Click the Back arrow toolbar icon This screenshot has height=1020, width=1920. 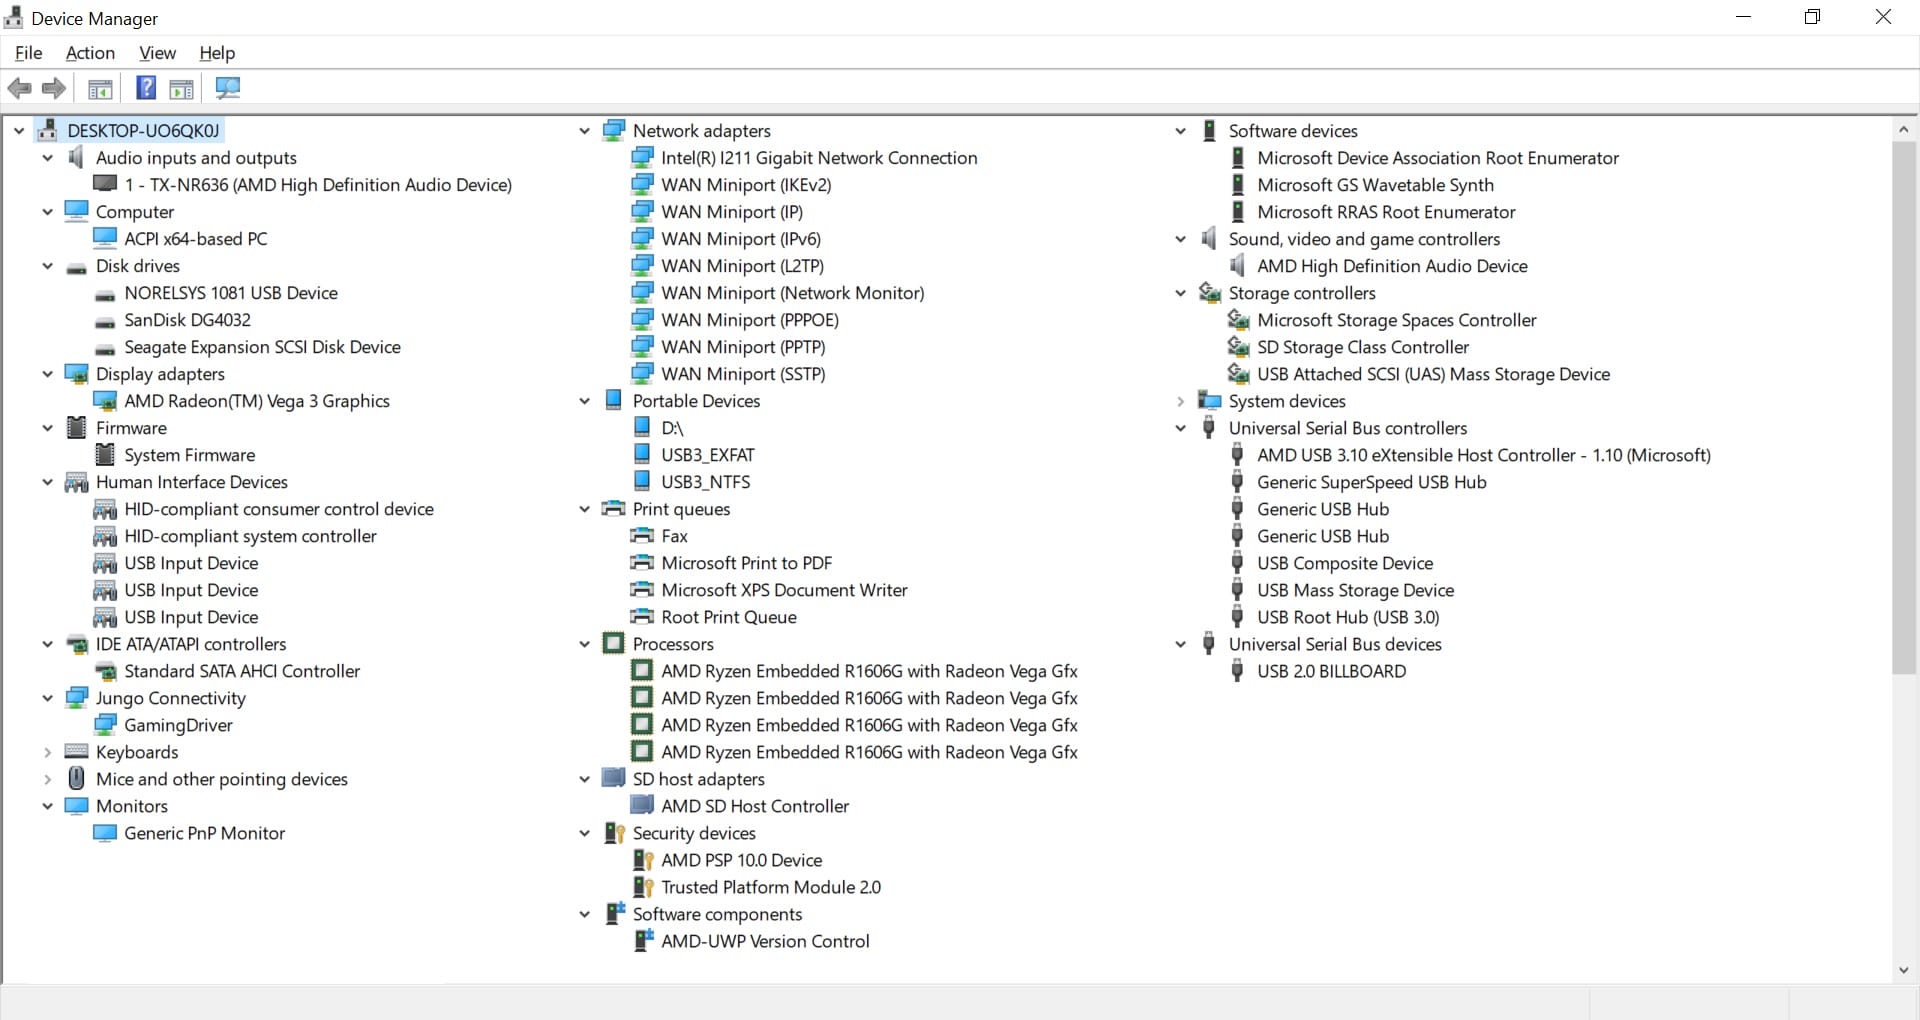19,88
